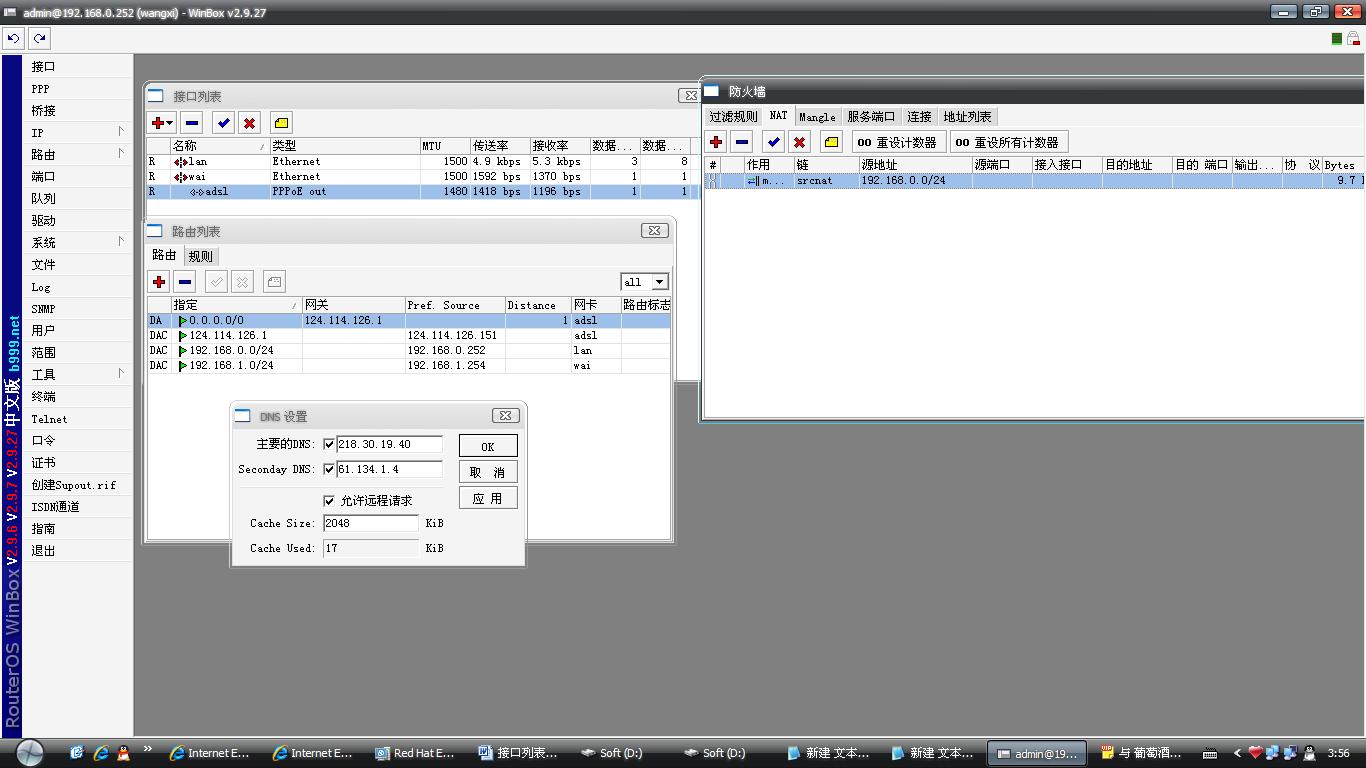1366x768 pixels.
Task: Click green status indicator in WinBox toolbar
Action: coord(1337,38)
